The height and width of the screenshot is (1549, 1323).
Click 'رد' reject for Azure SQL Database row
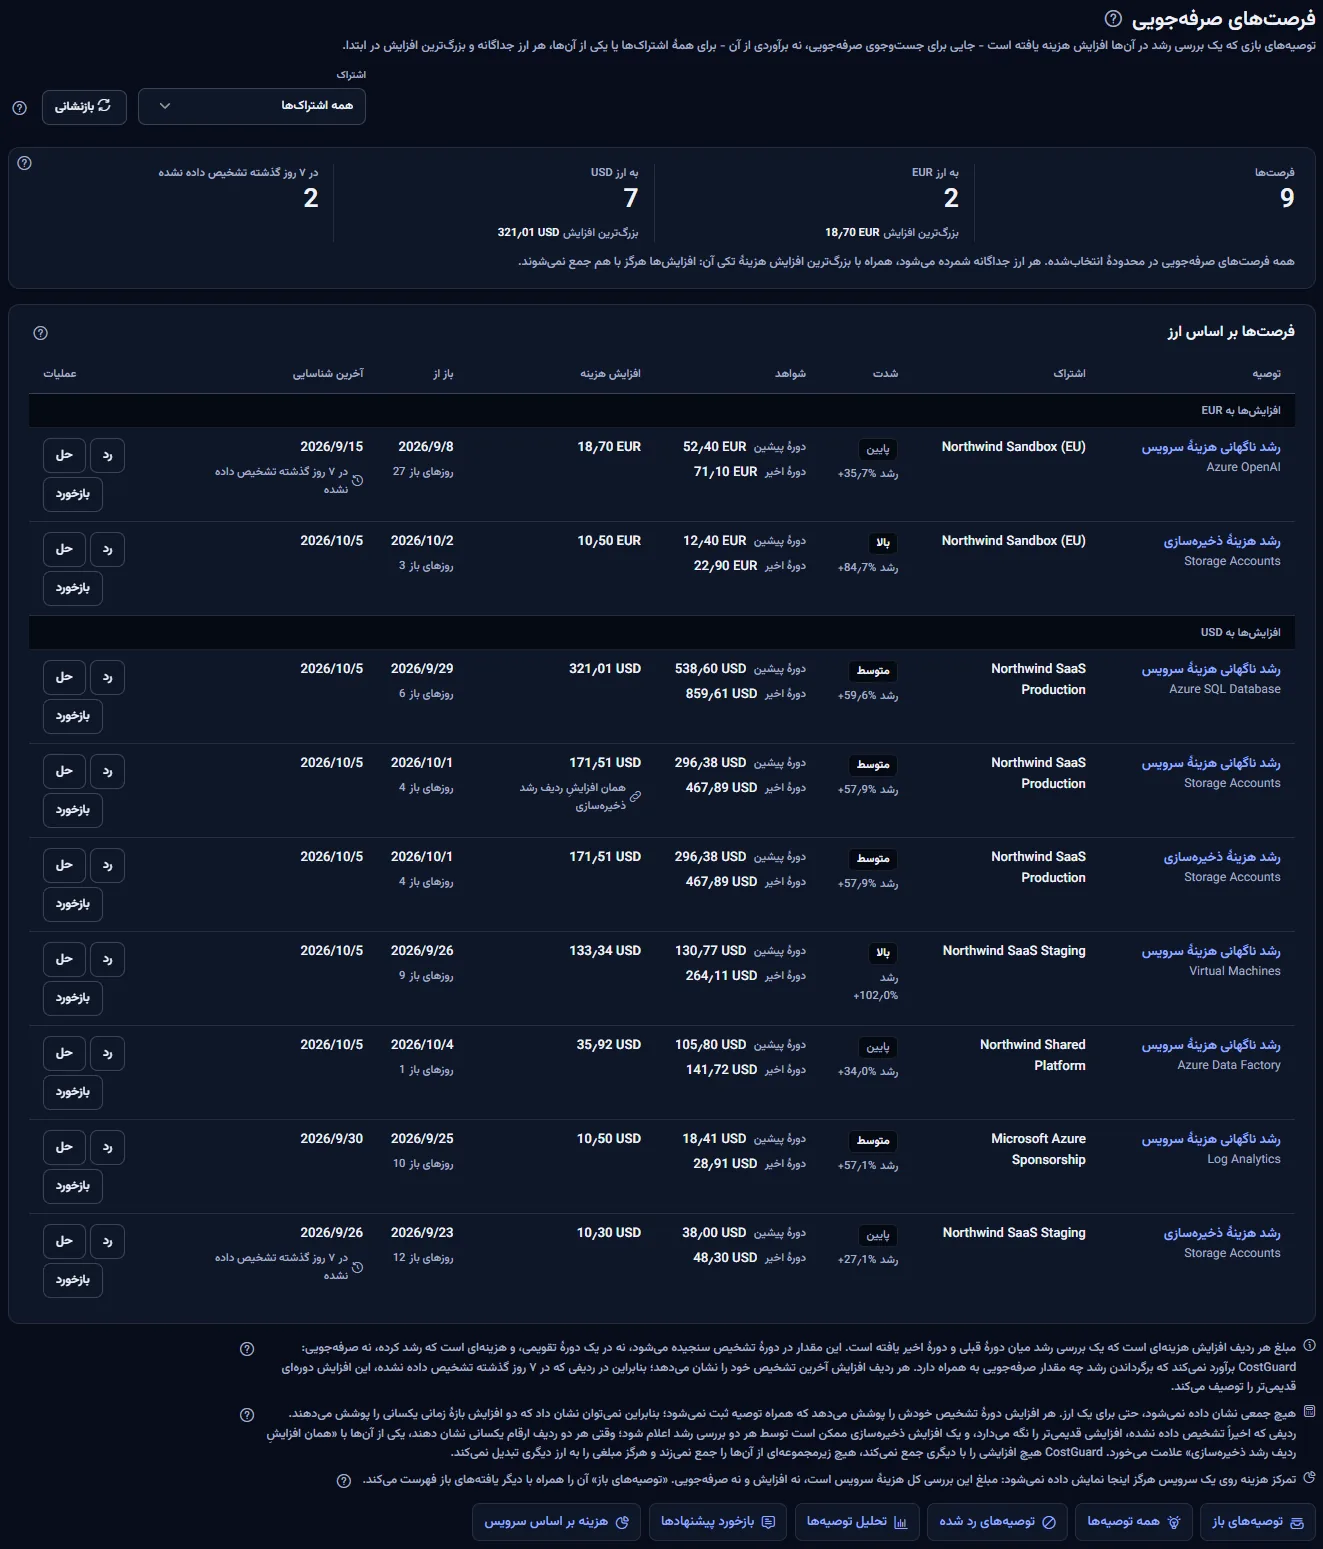click(x=108, y=677)
